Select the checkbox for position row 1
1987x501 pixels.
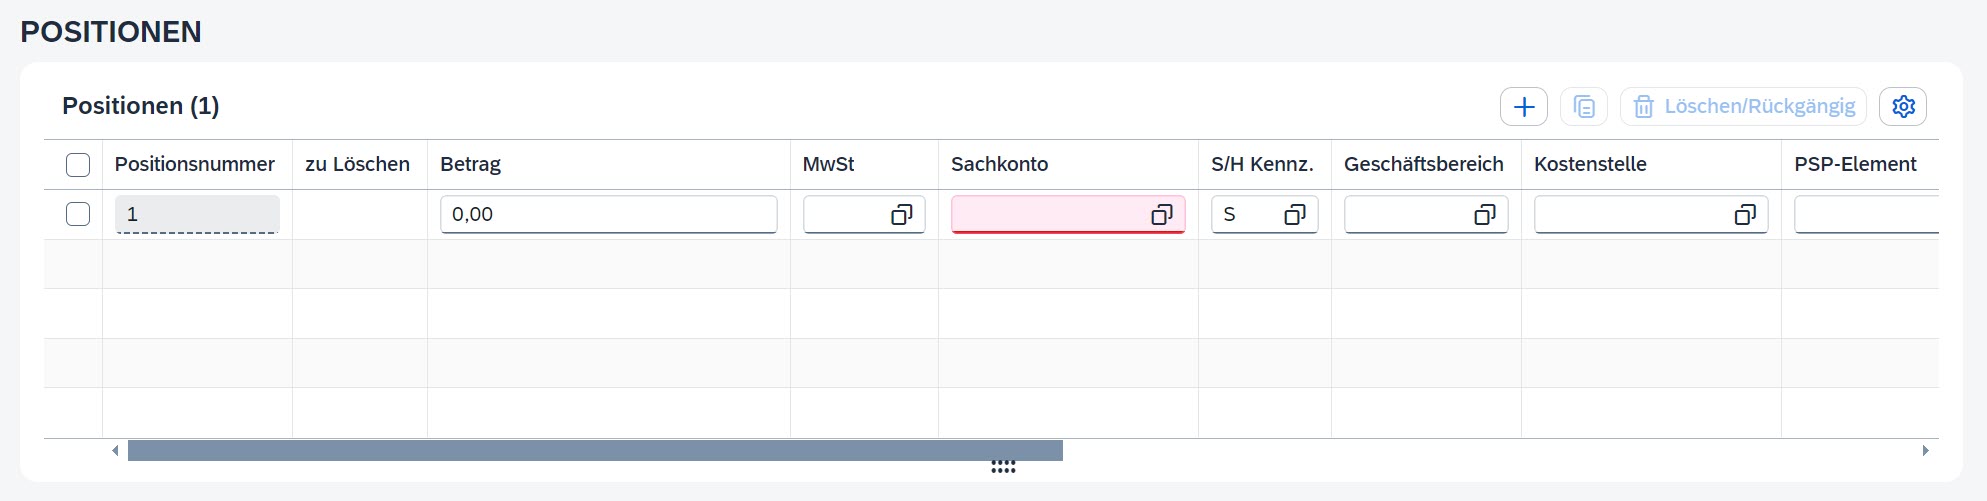78,214
